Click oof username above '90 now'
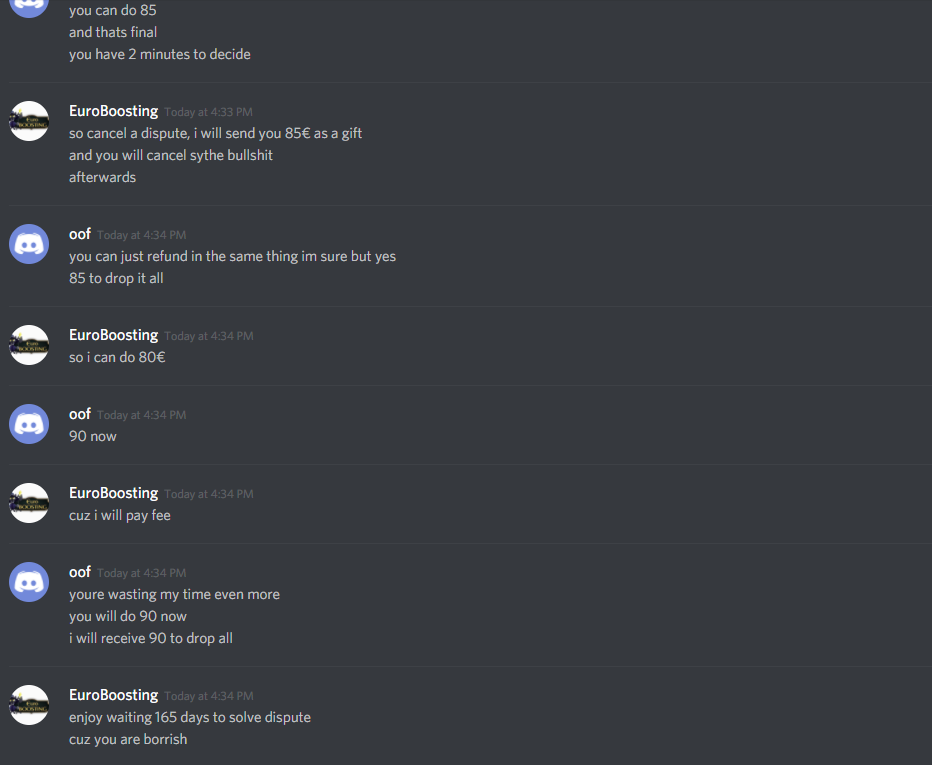The width and height of the screenshot is (932, 765). click(80, 414)
